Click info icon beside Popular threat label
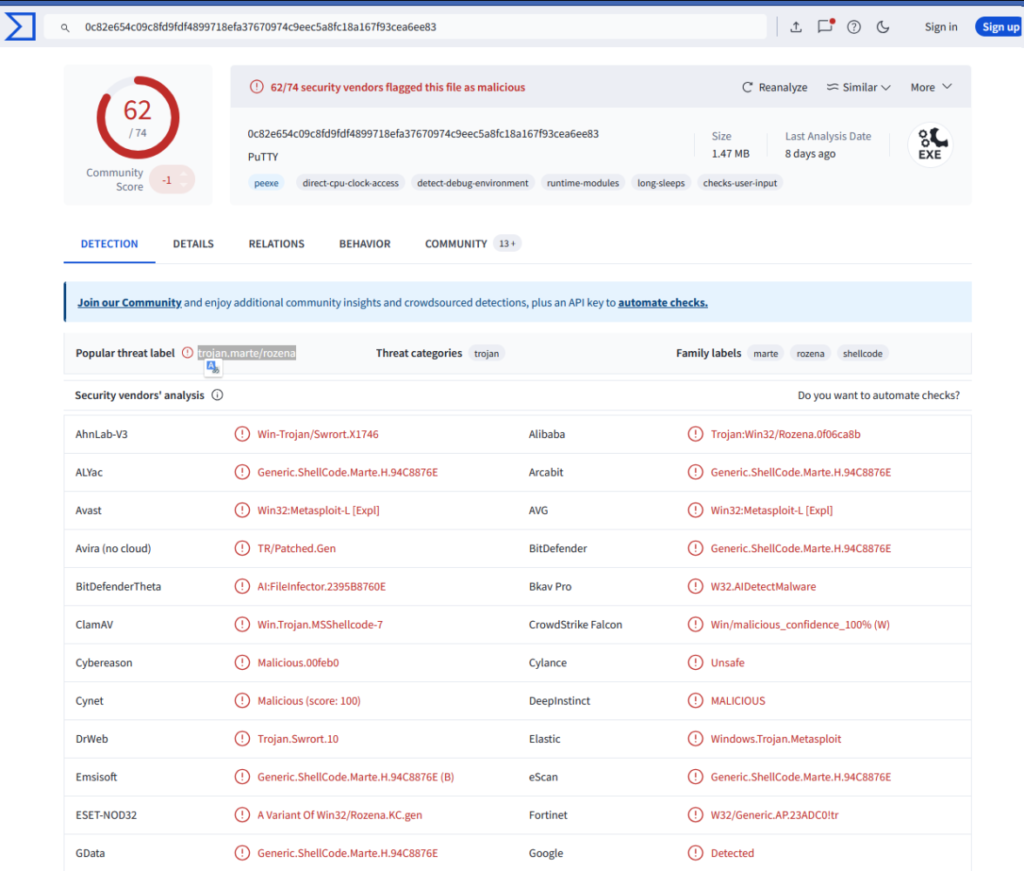 click(x=187, y=353)
